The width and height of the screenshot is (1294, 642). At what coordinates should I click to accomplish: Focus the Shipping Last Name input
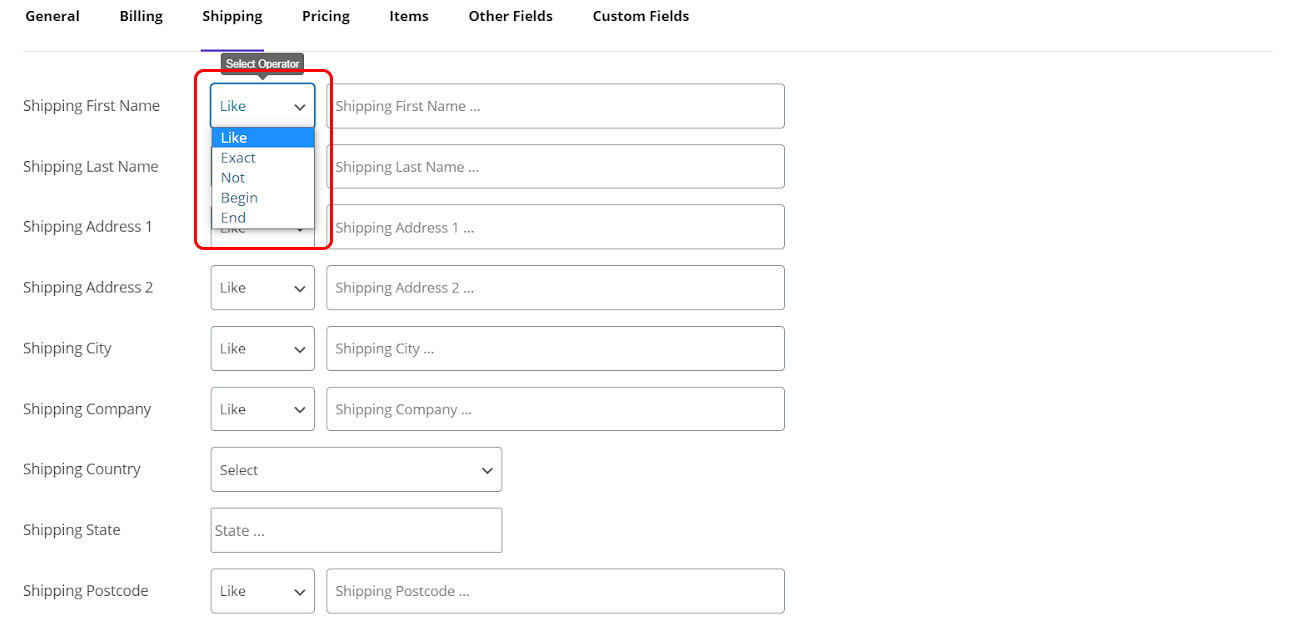[x=555, y=167]
